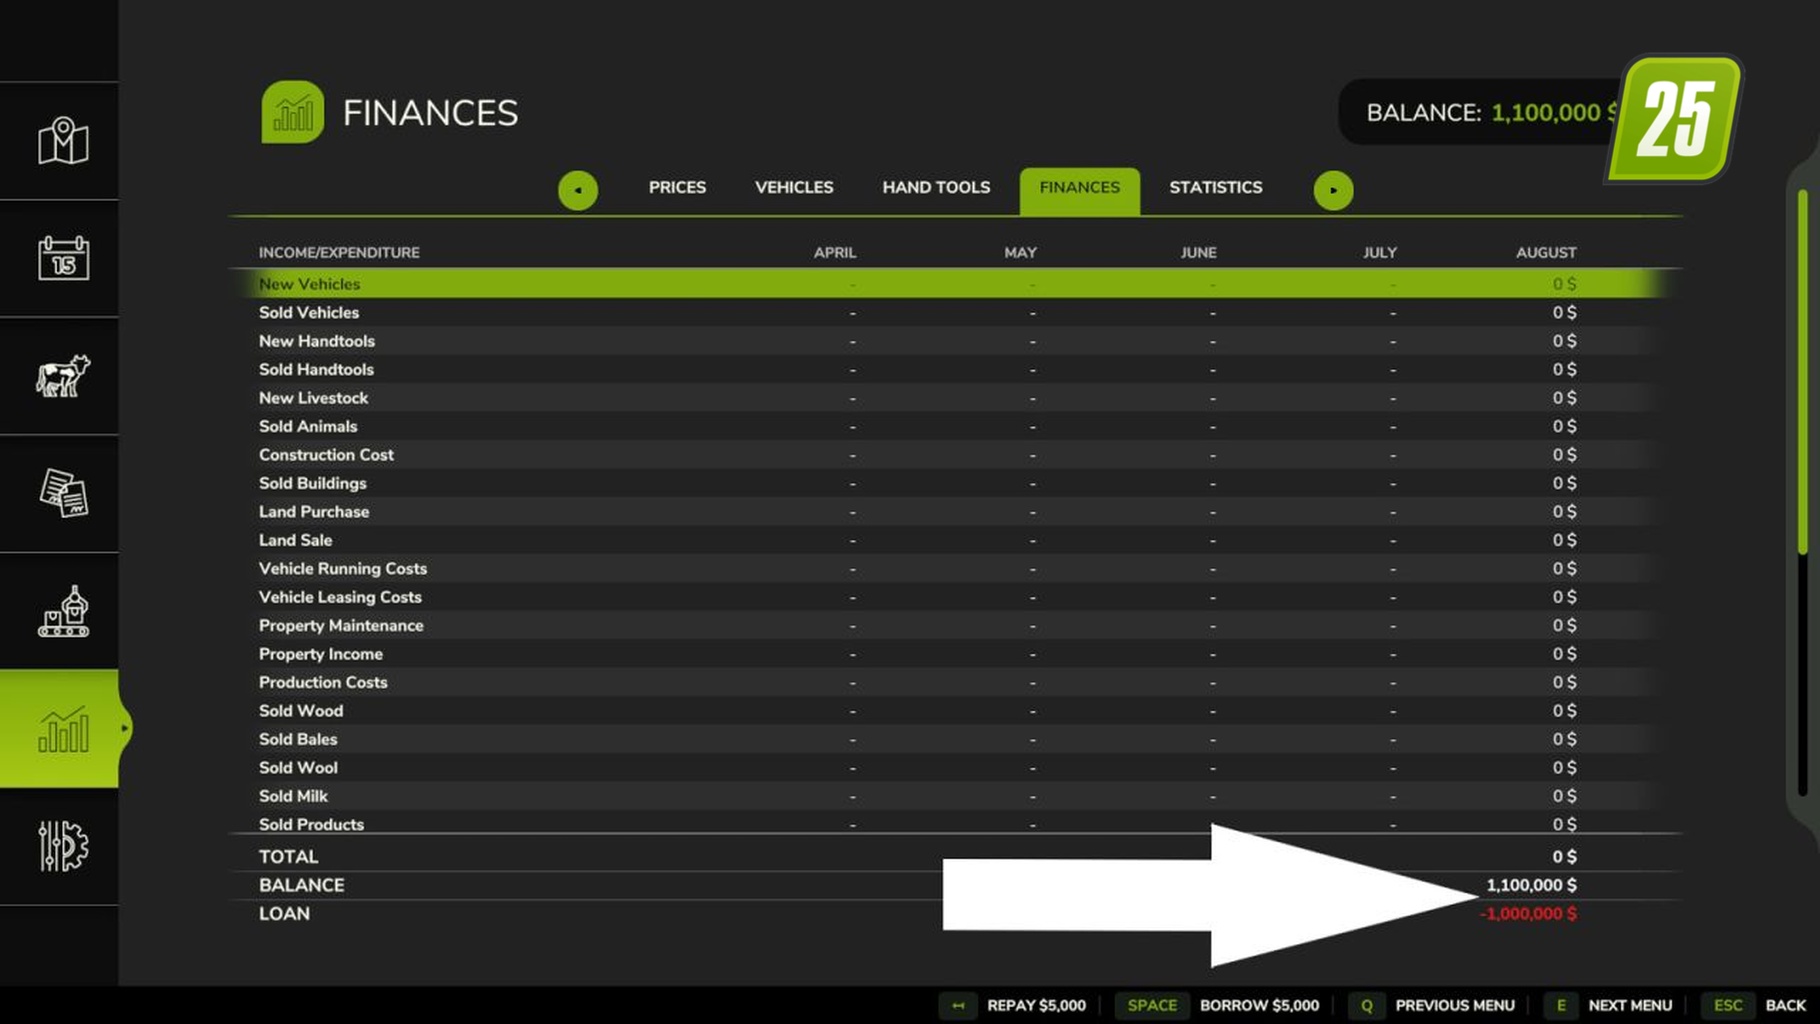This screenshot has height=1024, width=1820.
Task: Open the production chains factory icon
Action: pos(63,611)
